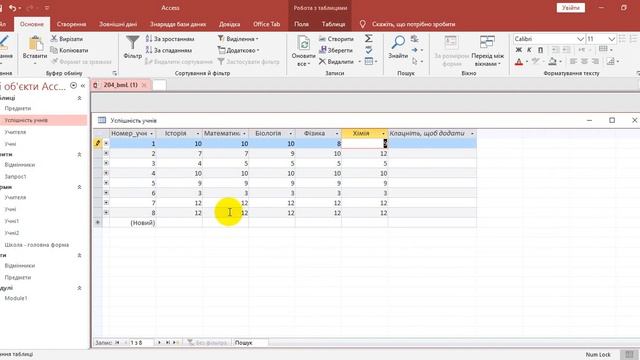
Task: Open the Хімія column dropdown arrow
Action: pos(383,133)
